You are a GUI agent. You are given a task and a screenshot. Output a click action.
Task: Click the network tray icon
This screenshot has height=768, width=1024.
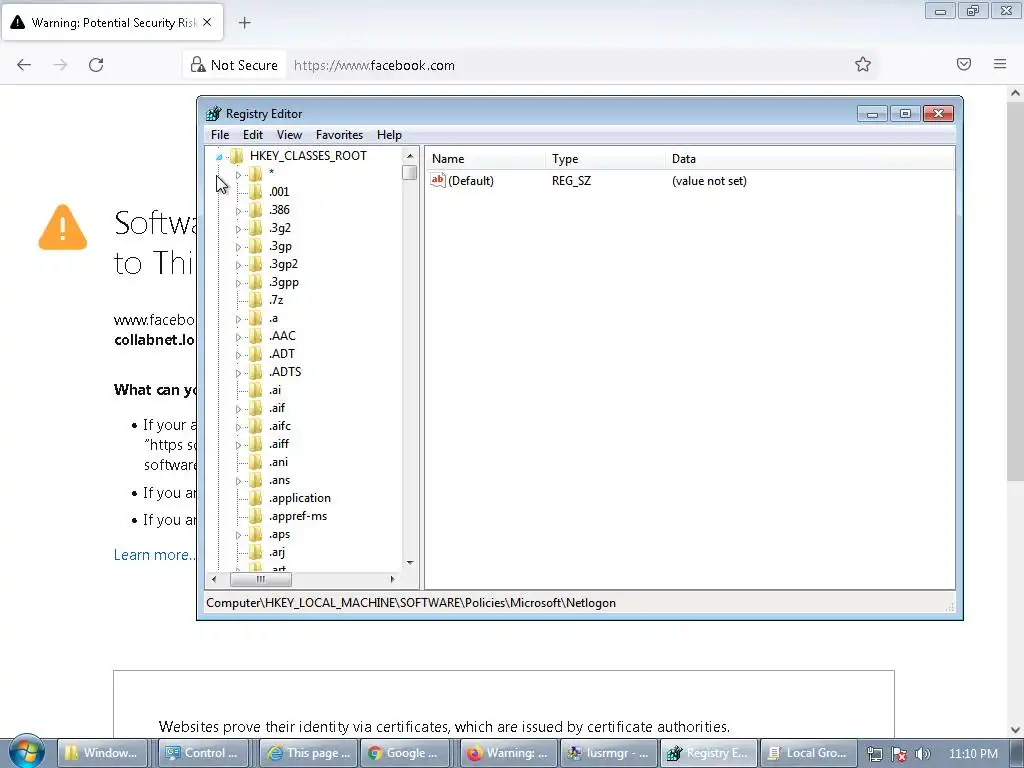coord(874,754)
